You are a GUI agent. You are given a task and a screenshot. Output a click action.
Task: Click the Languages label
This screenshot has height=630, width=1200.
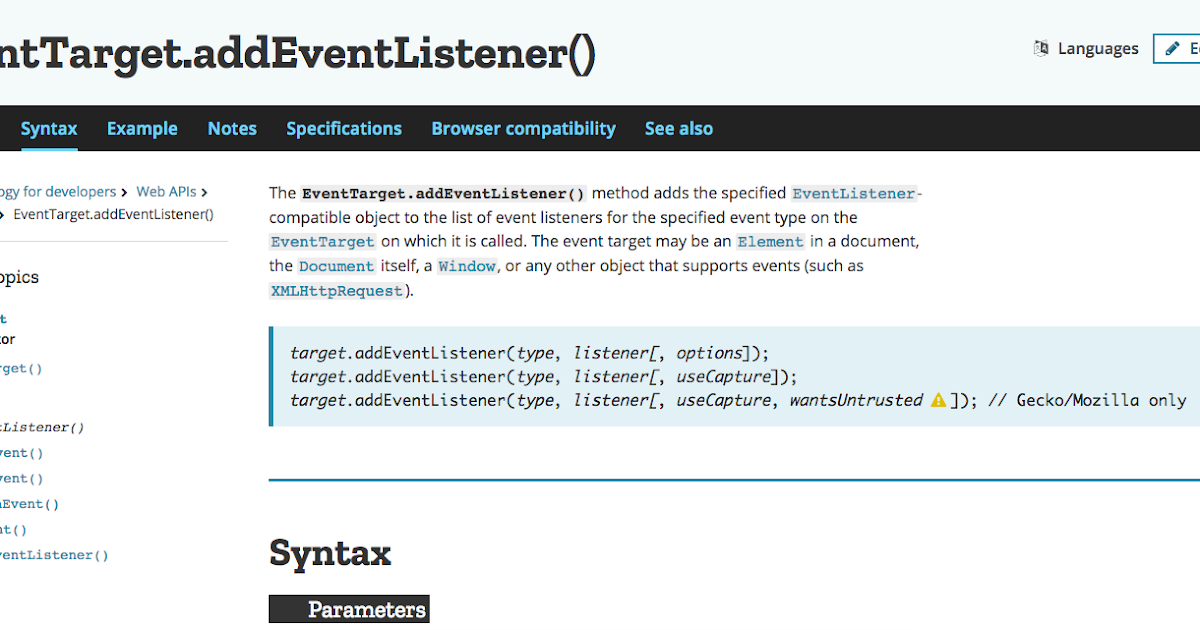pos(1097,48)
